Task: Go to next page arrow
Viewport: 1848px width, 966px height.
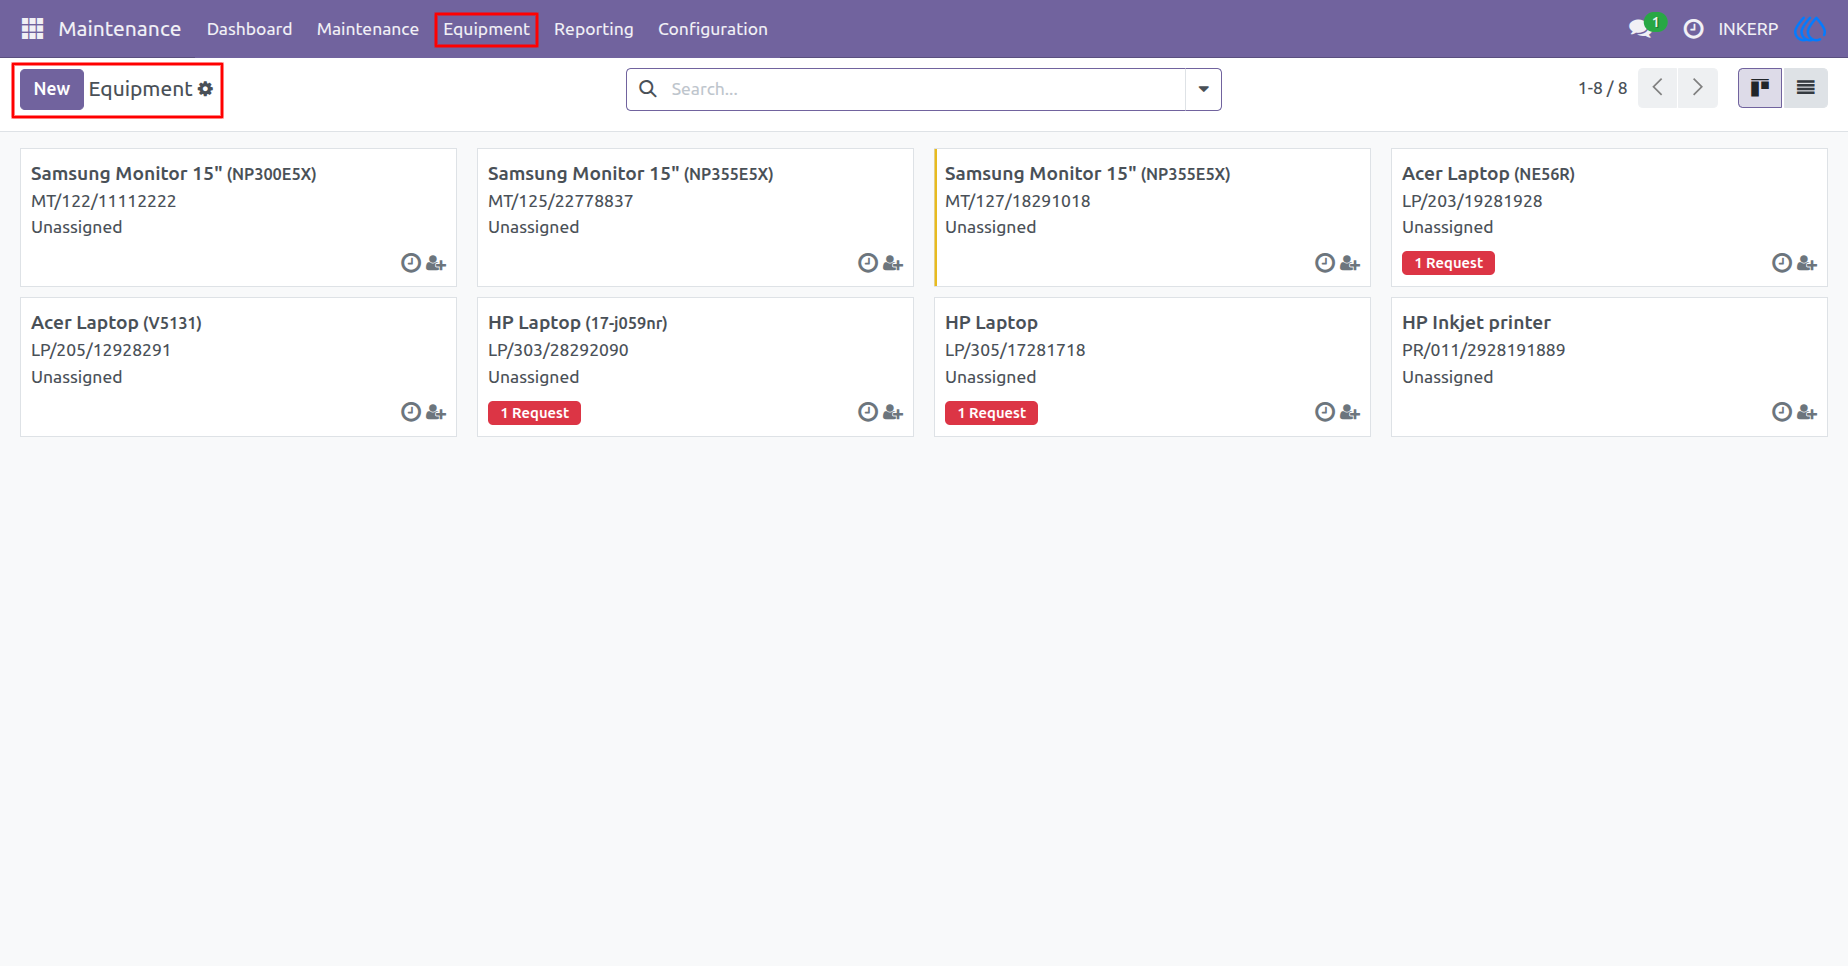Action: pyautogui.click(x=1697, y=88)
